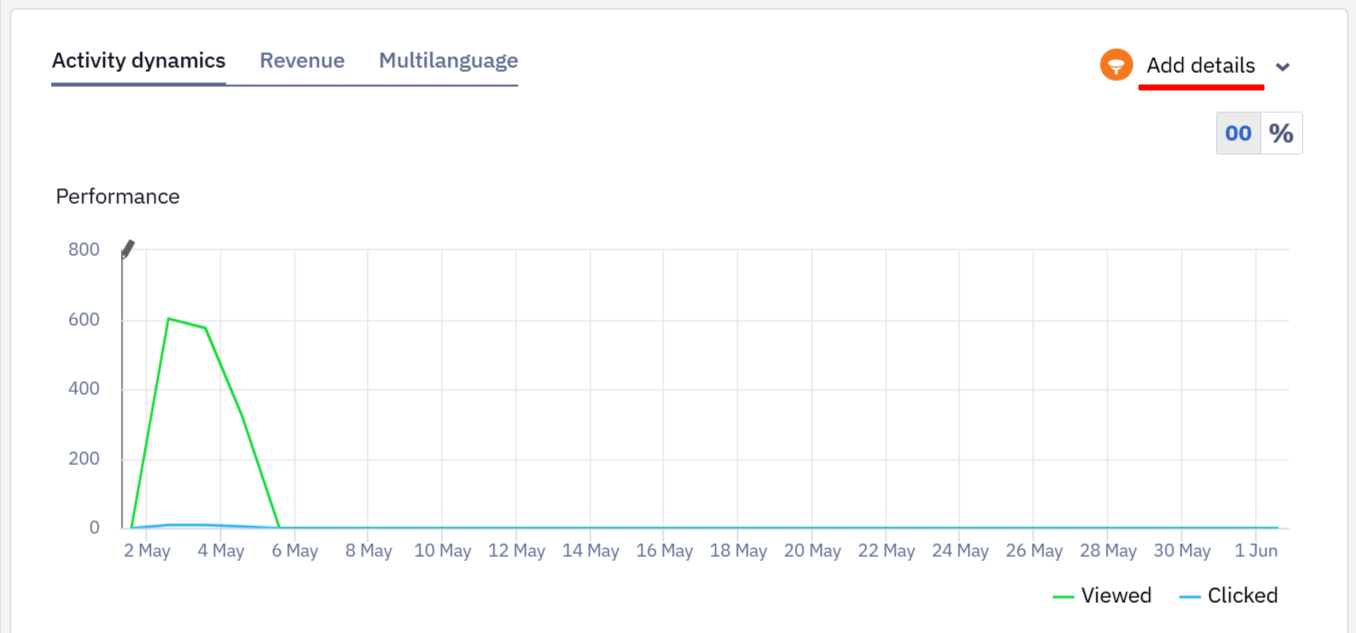Switch to the Multilanguage tab

coord(448,61)
